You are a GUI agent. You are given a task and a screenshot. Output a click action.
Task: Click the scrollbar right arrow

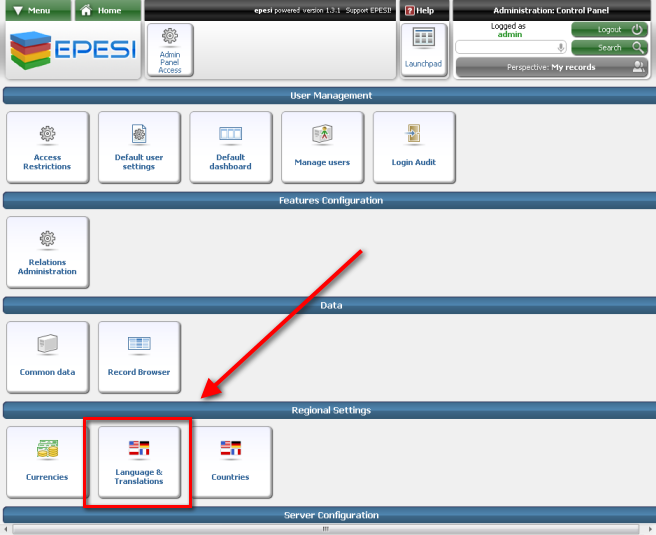point(651,529)
